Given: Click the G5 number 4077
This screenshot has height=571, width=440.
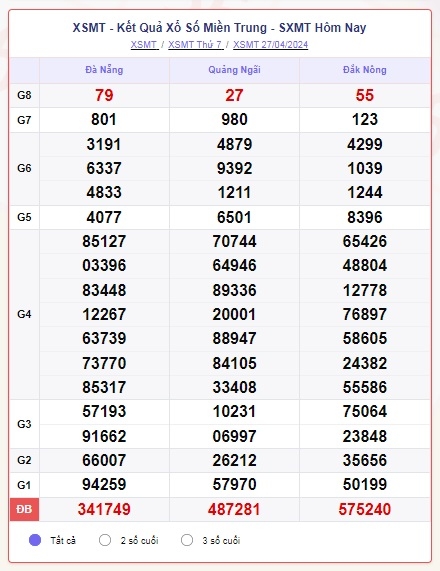Looking at the screenshot, I should point(104,217).
